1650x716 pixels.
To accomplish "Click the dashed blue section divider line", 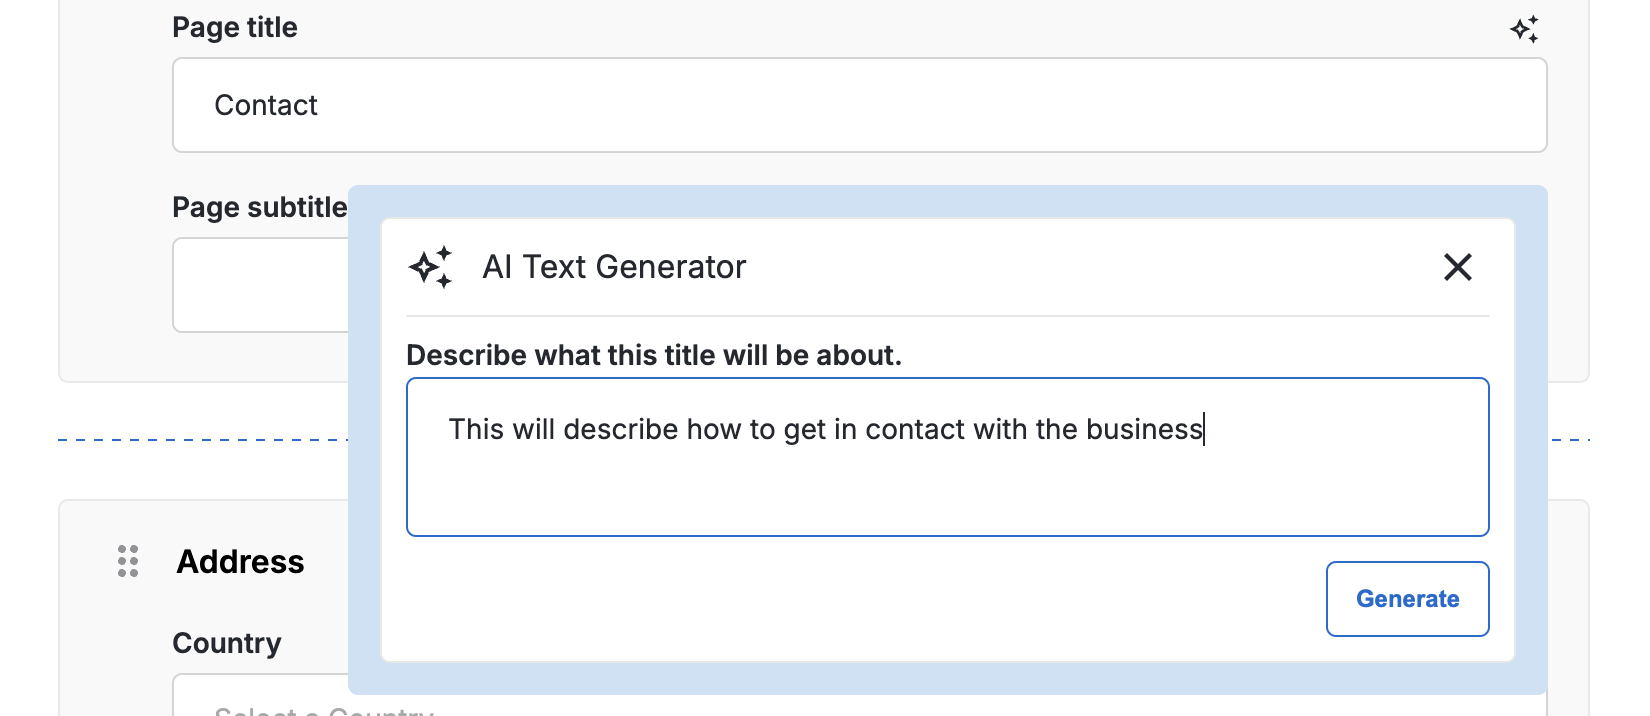I will [200, 439].
